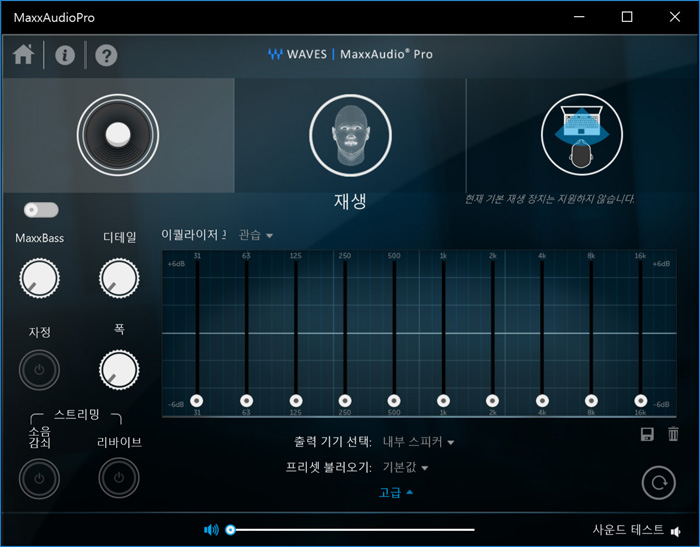Go to the home screen icon

[x=24, y=54]
